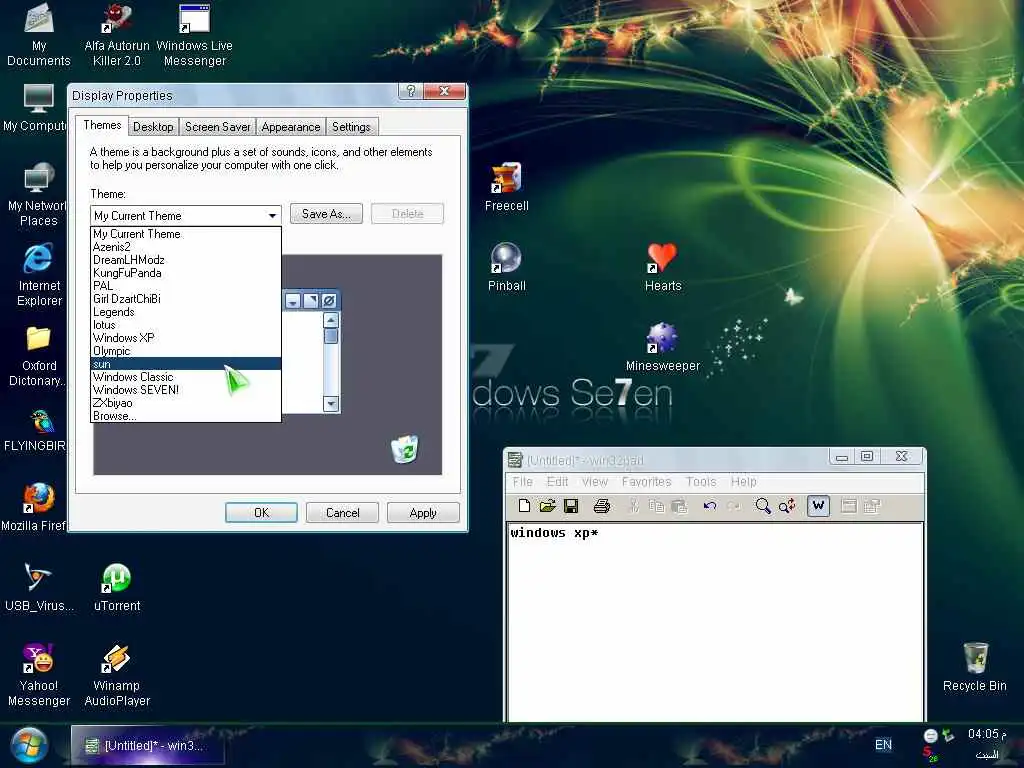Screen dimensions: 1024x768
Task: Click New document icon in win32pad toolbar
Action: (x=524, y=505)
